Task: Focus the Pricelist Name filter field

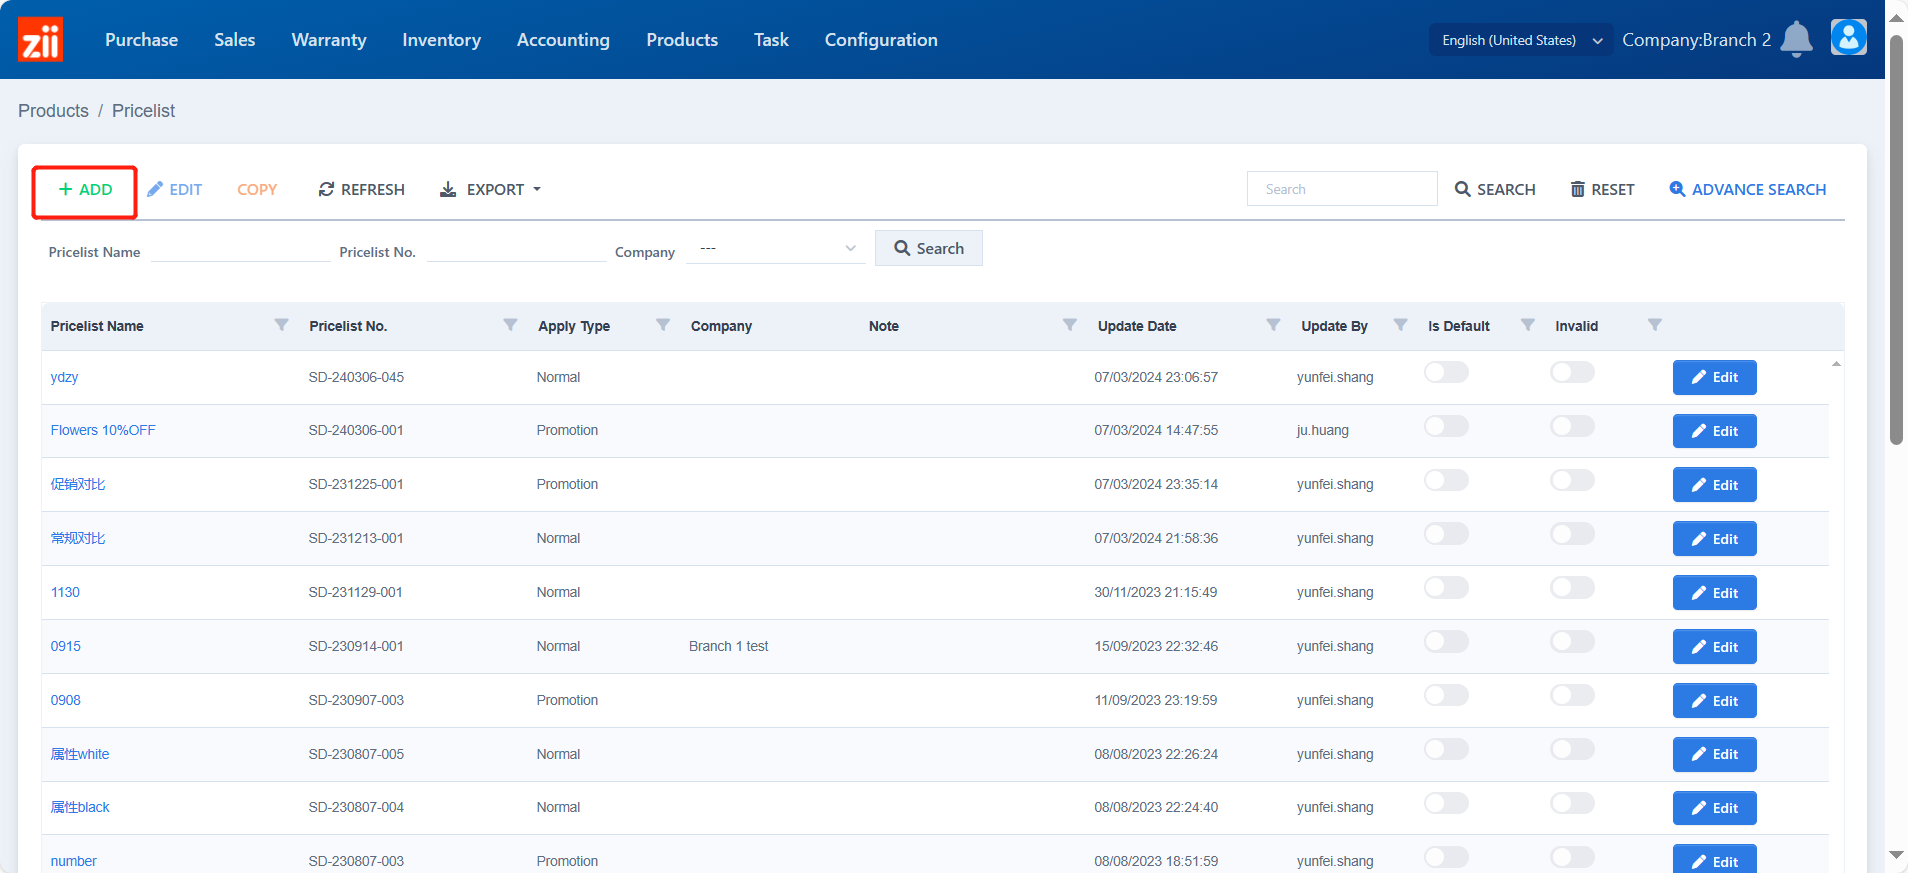Action: point(240,250)
